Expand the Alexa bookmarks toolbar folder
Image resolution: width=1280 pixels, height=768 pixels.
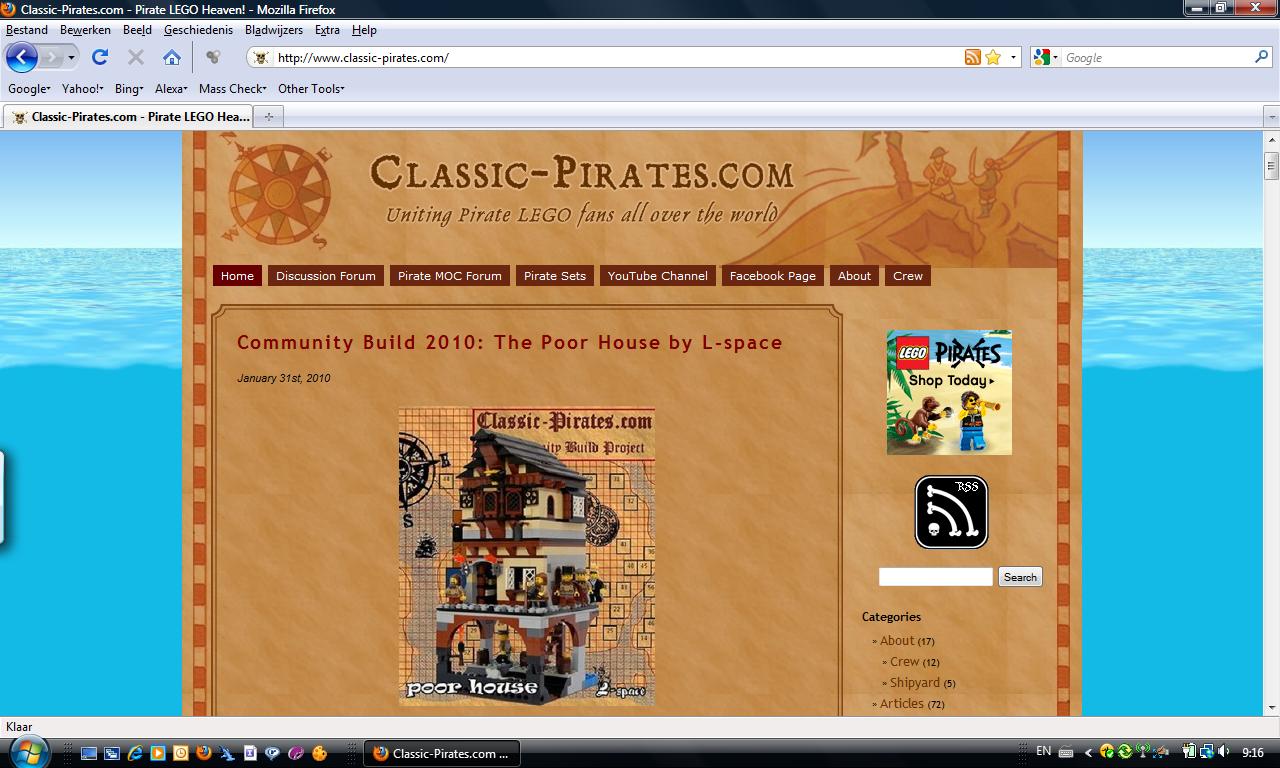[171, 88]
